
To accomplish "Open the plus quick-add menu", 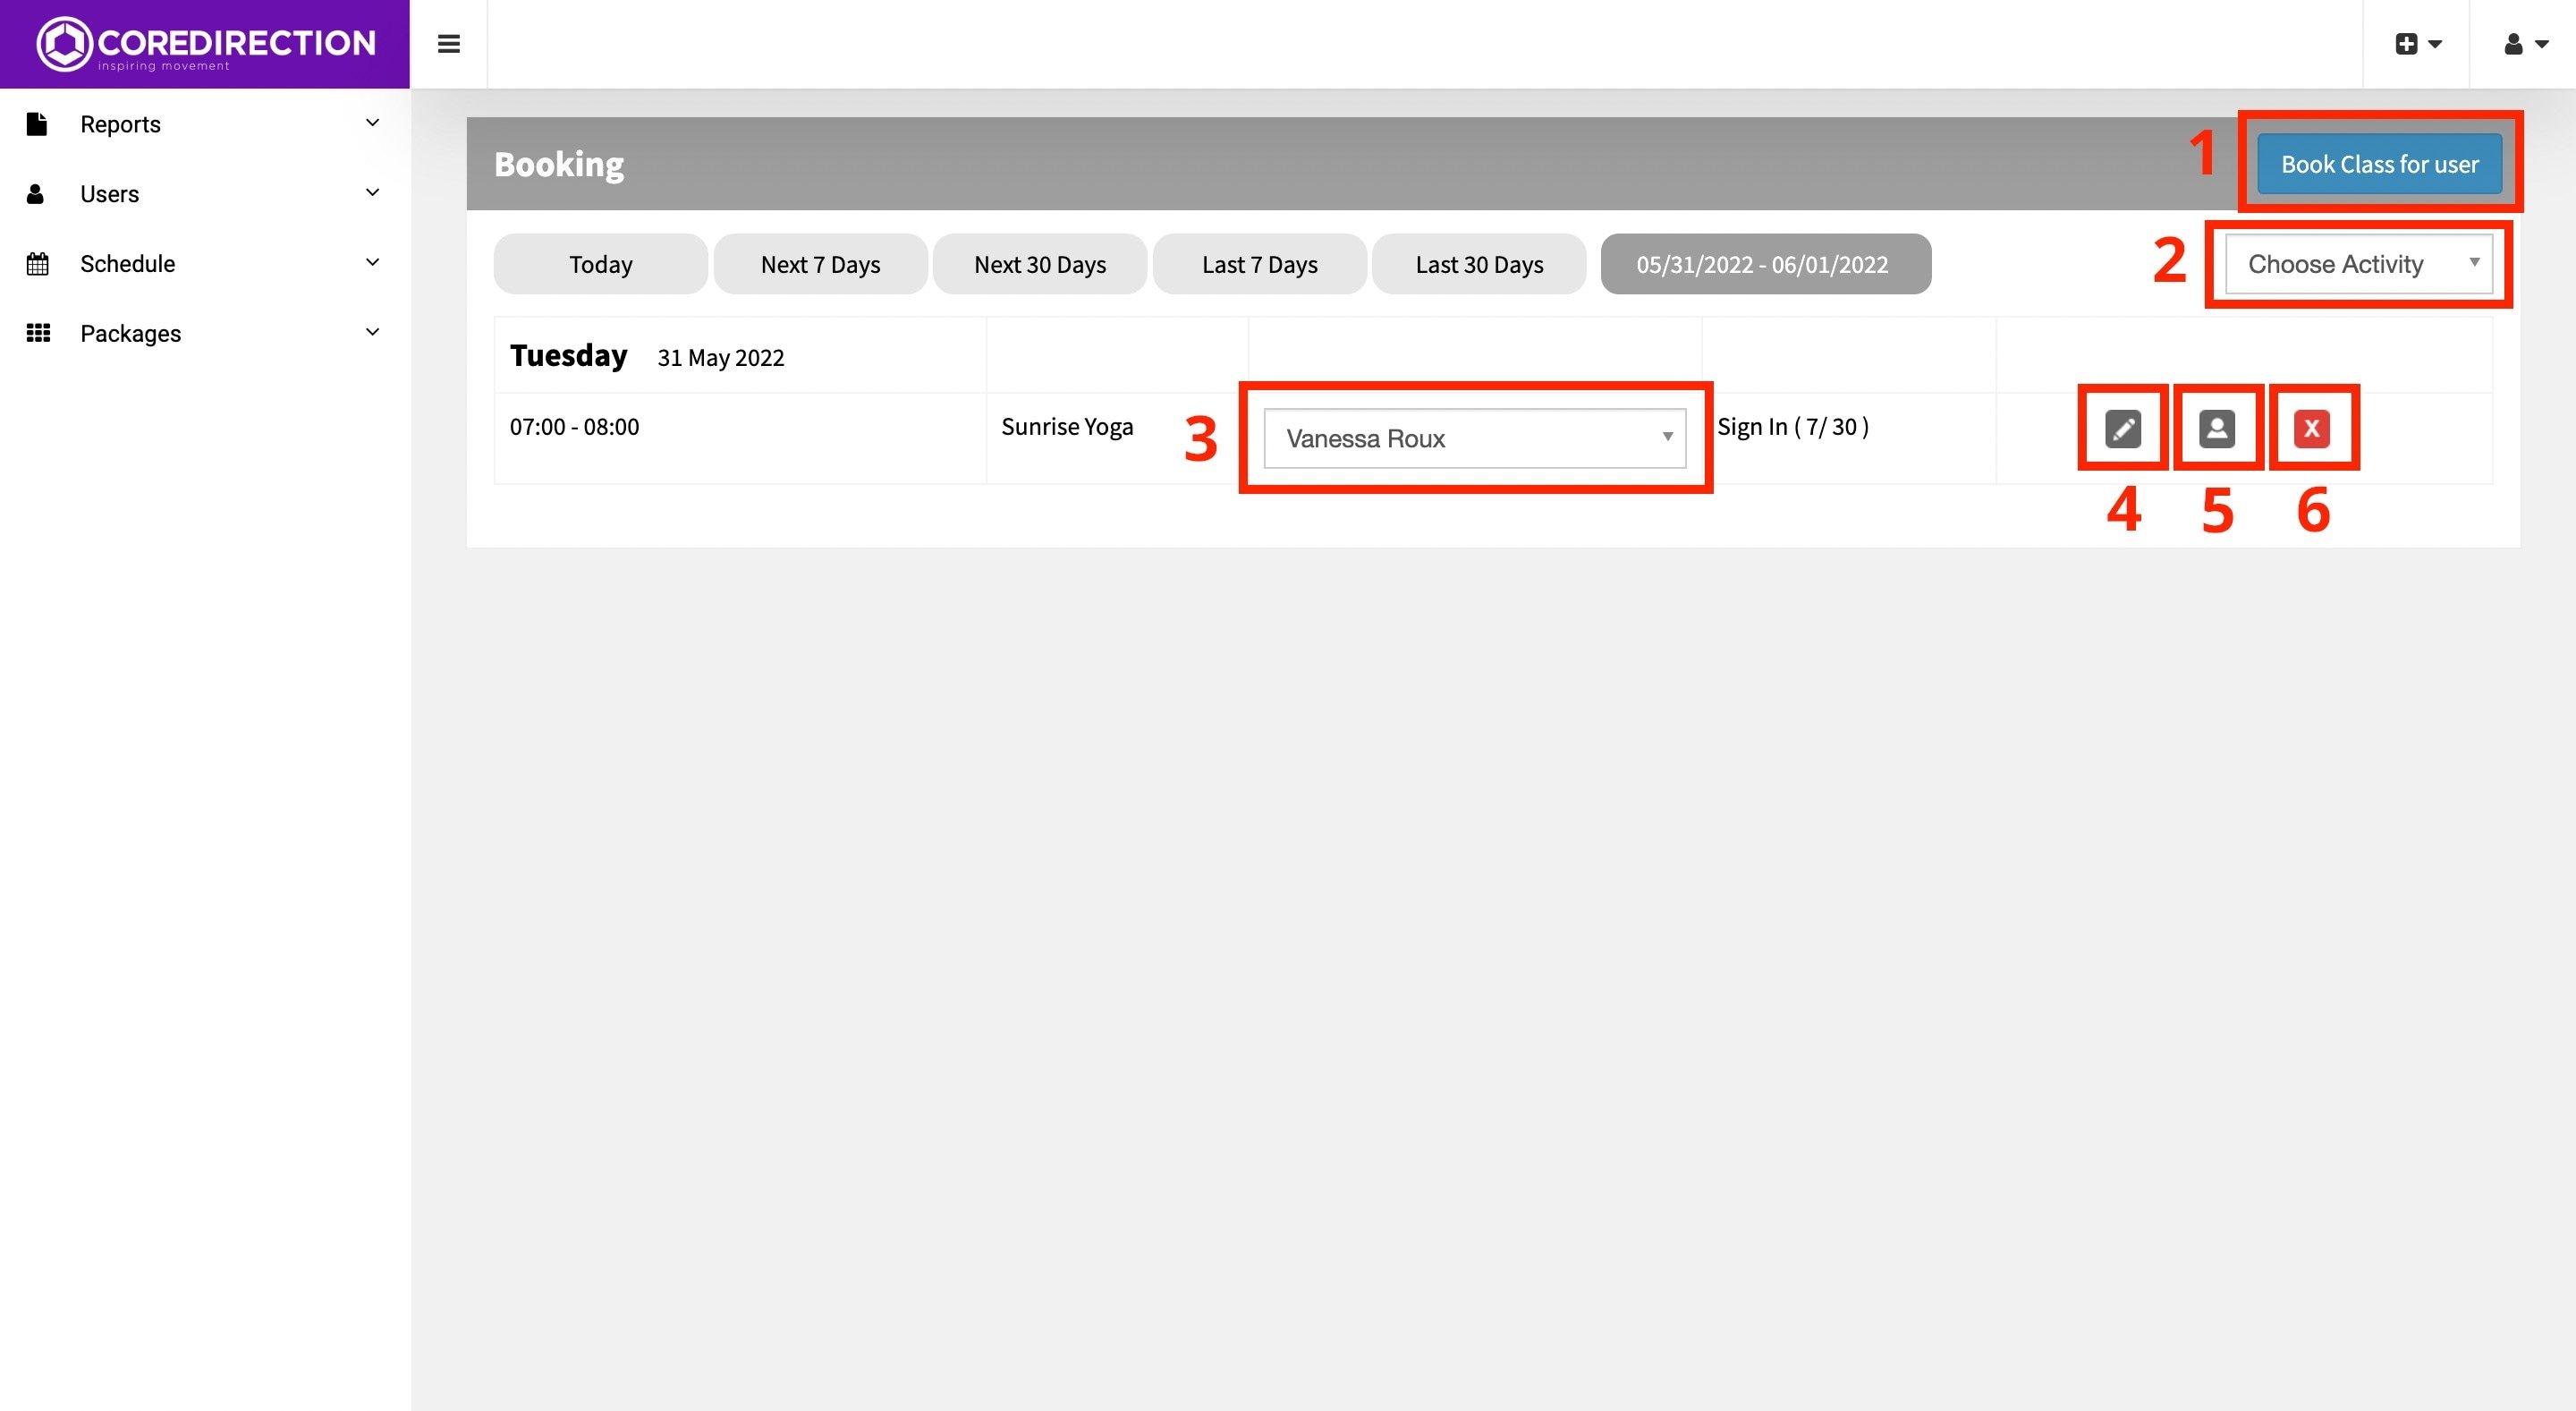I will coord(2418,44).
